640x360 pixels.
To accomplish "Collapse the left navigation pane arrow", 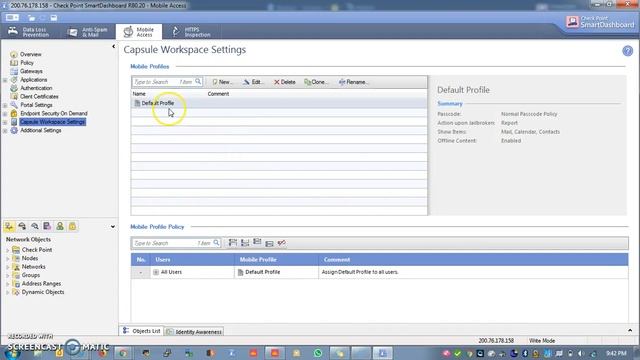I will click(113, 47).
